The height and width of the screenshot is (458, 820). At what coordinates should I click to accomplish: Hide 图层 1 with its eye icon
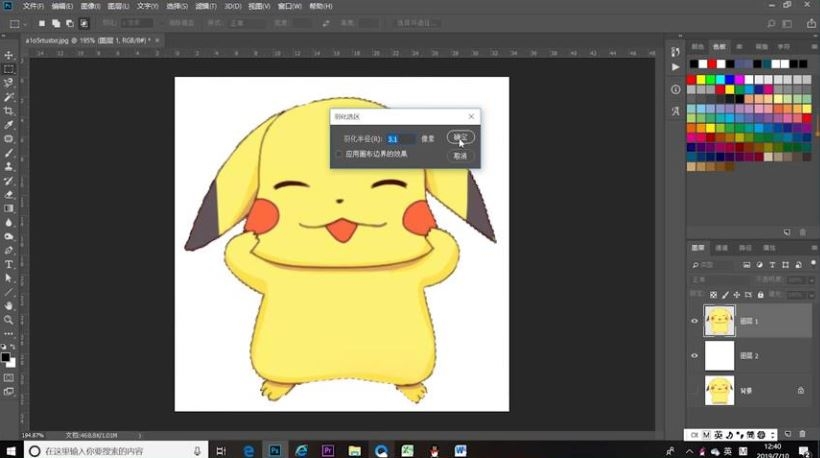(694, 321)
